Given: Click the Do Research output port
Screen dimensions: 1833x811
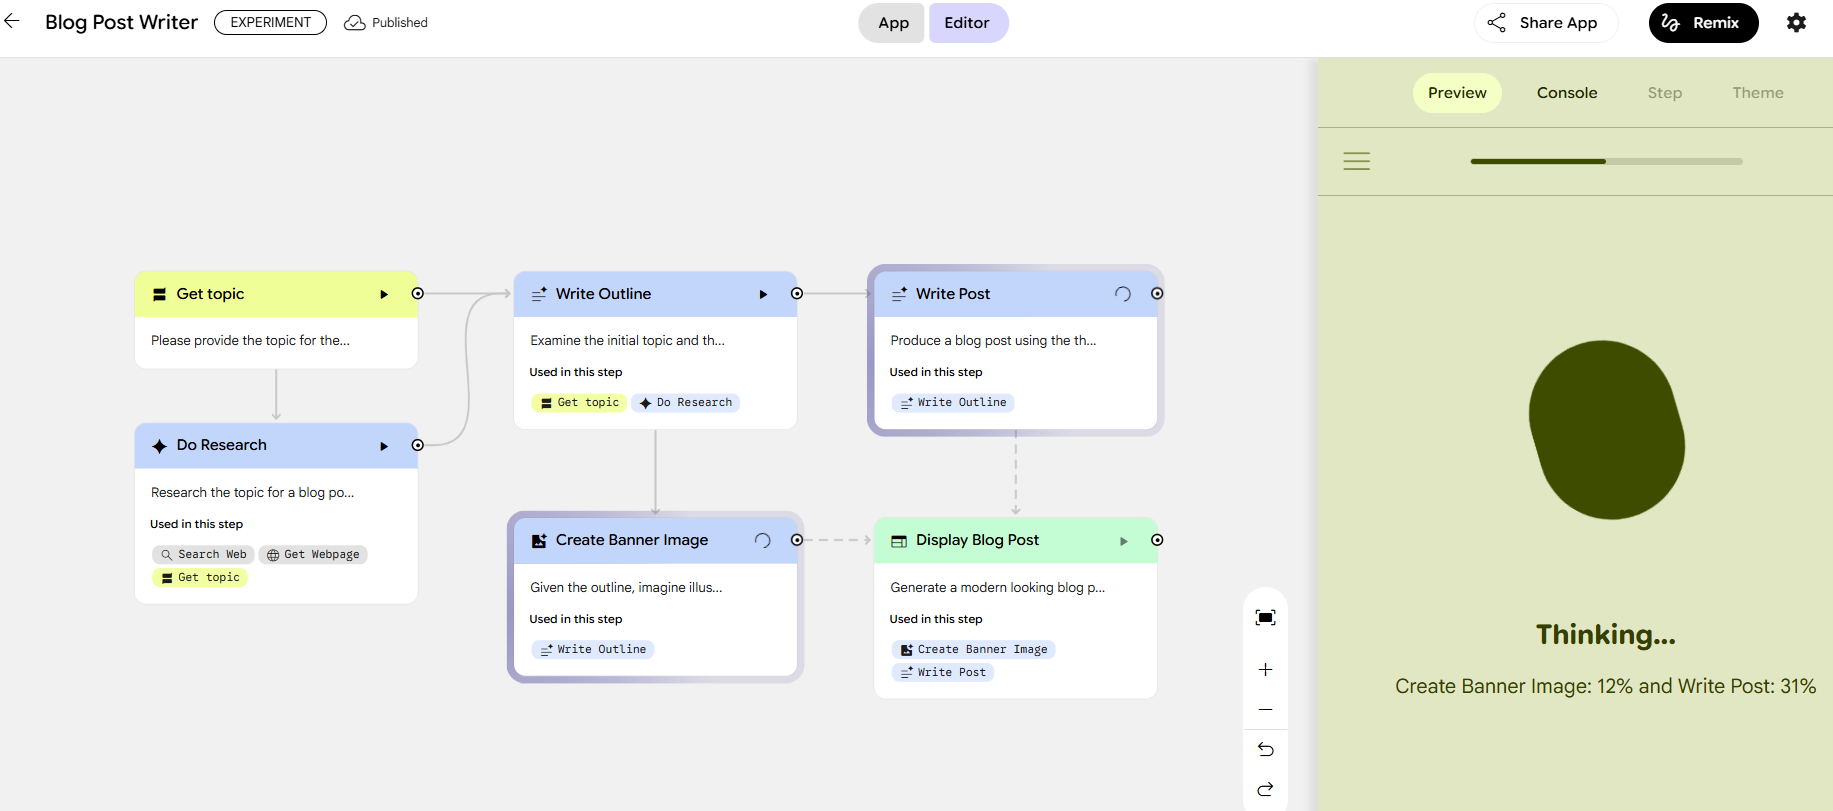Looking at the screenshot, I should coord(418,445).
